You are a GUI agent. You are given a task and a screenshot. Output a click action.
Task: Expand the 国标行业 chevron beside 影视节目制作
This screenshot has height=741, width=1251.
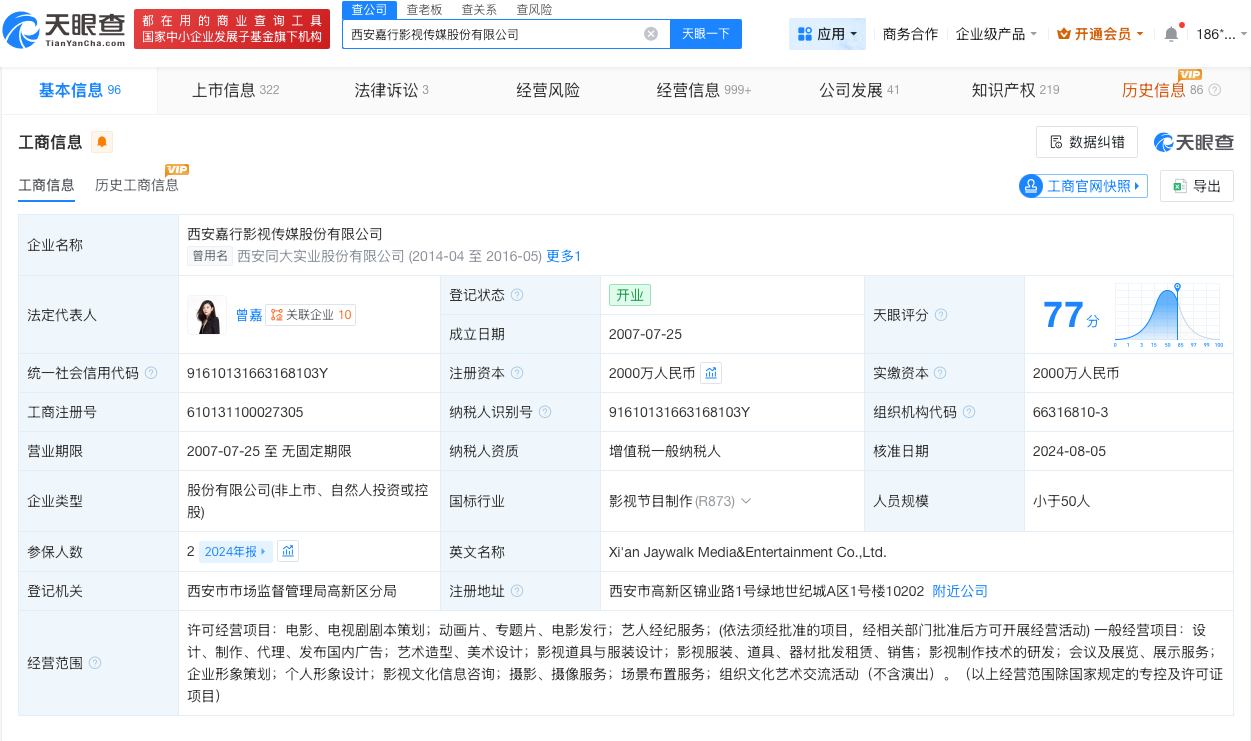(x=746, y=501)
